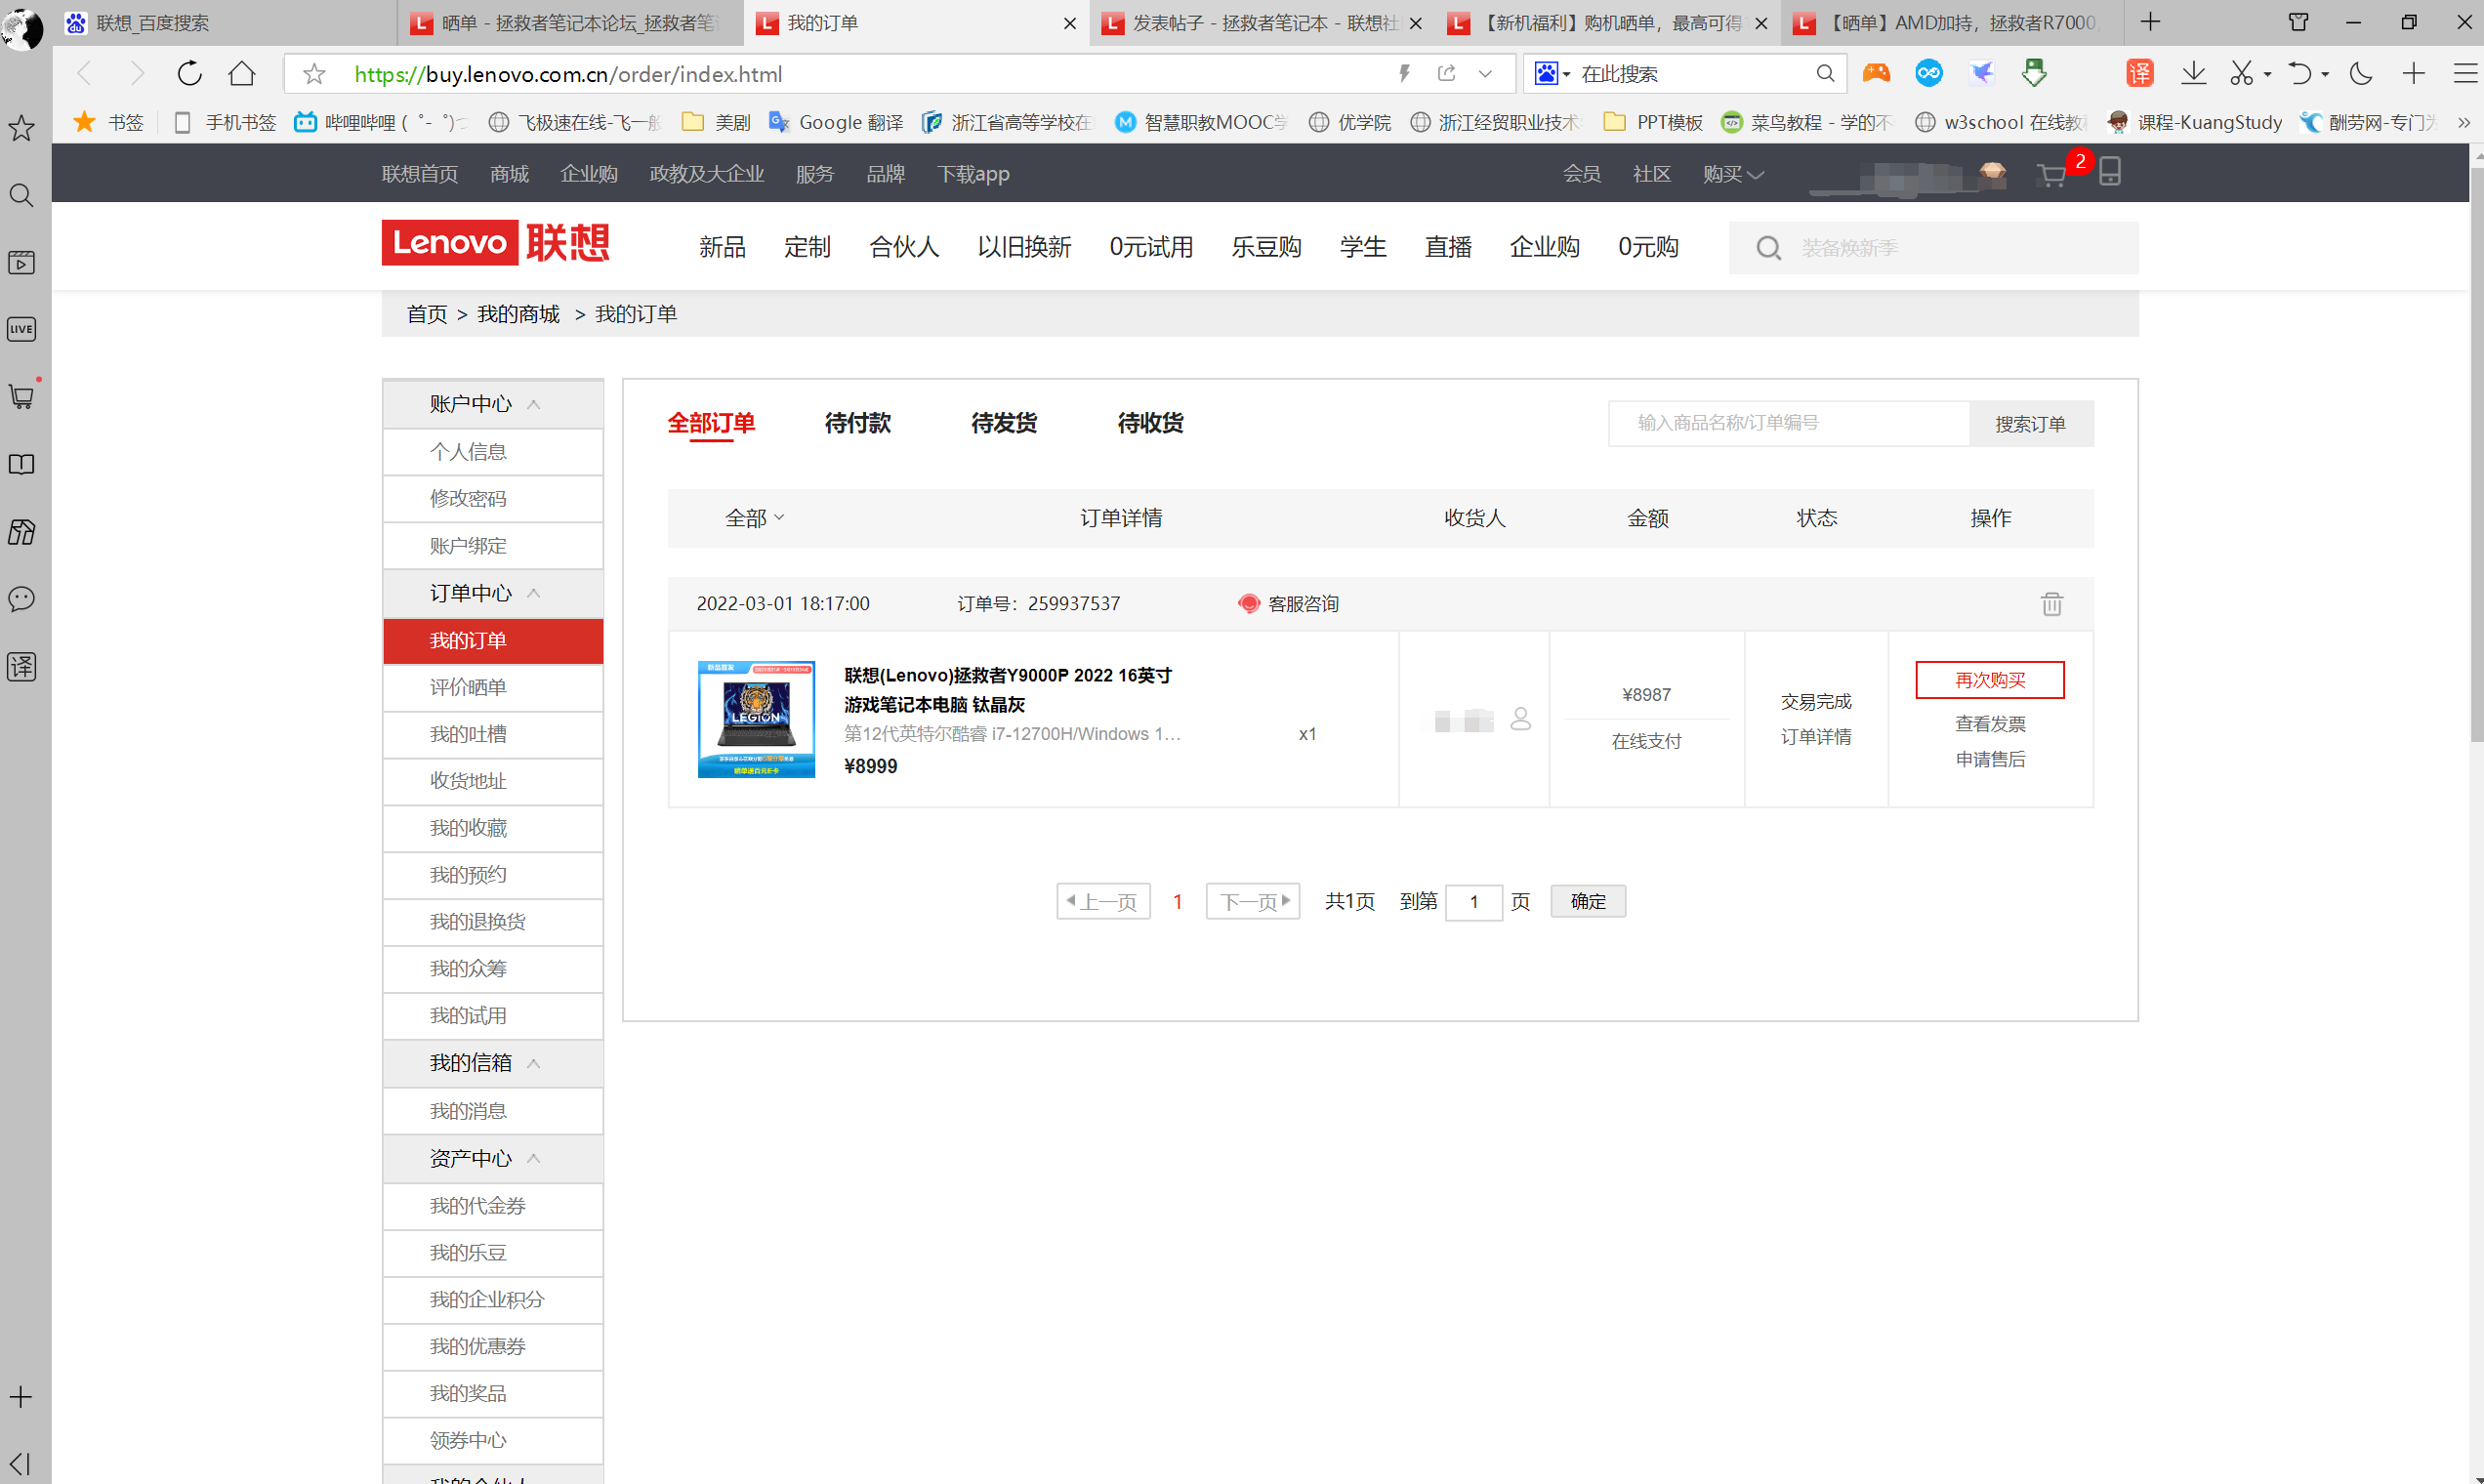Open 我的商城 breadcrumb link
The height and width of the screenshot is (1484, 2484).
coord(518,314)
